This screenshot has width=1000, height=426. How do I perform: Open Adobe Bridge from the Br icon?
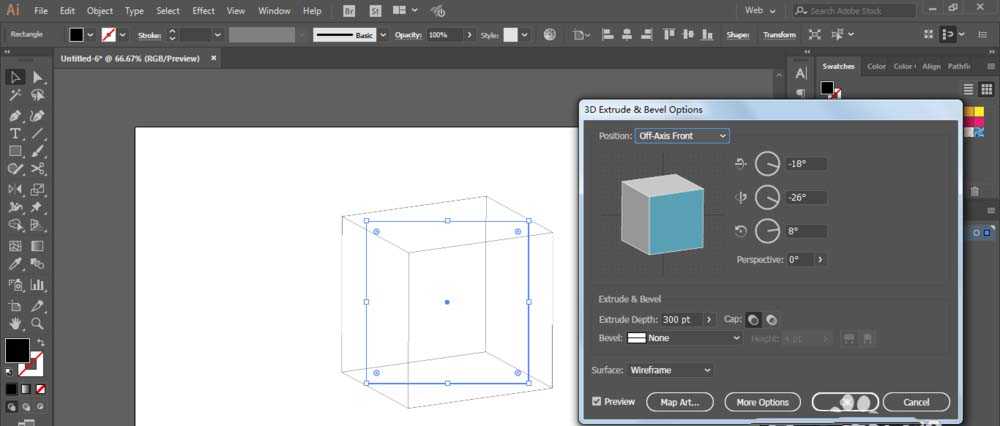pos(349,10)
